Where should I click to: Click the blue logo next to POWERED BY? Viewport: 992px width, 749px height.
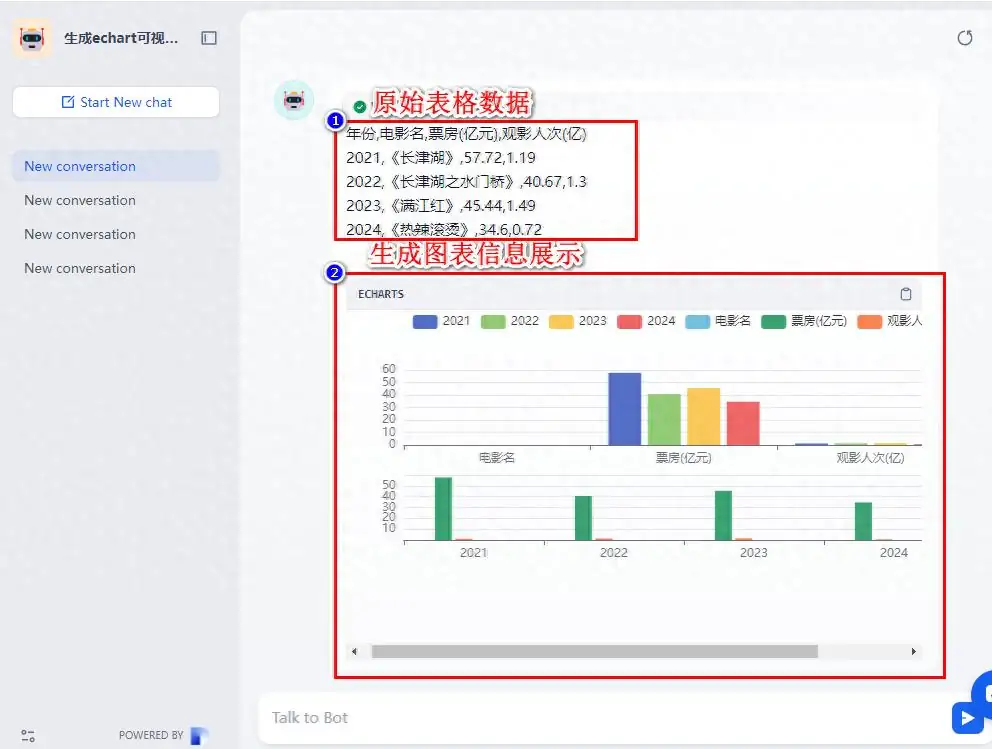(198, 734)
